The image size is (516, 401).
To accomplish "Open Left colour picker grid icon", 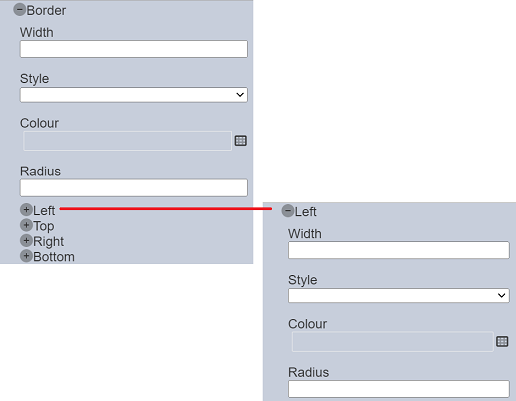I will (x=502, y=341).
